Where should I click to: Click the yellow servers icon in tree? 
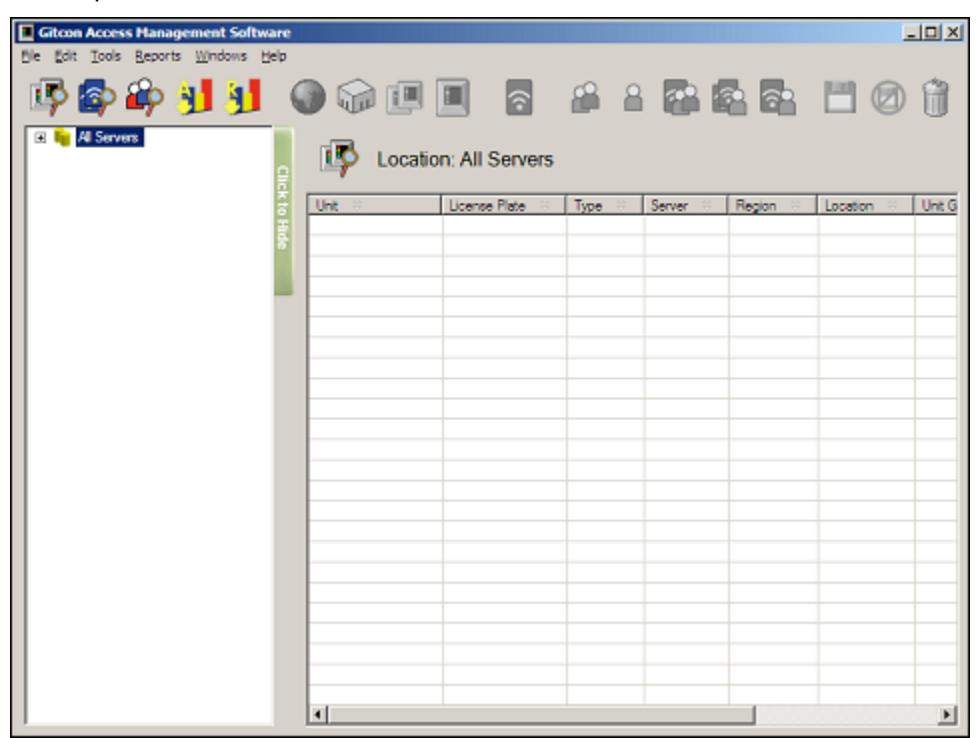pos(62,137)
